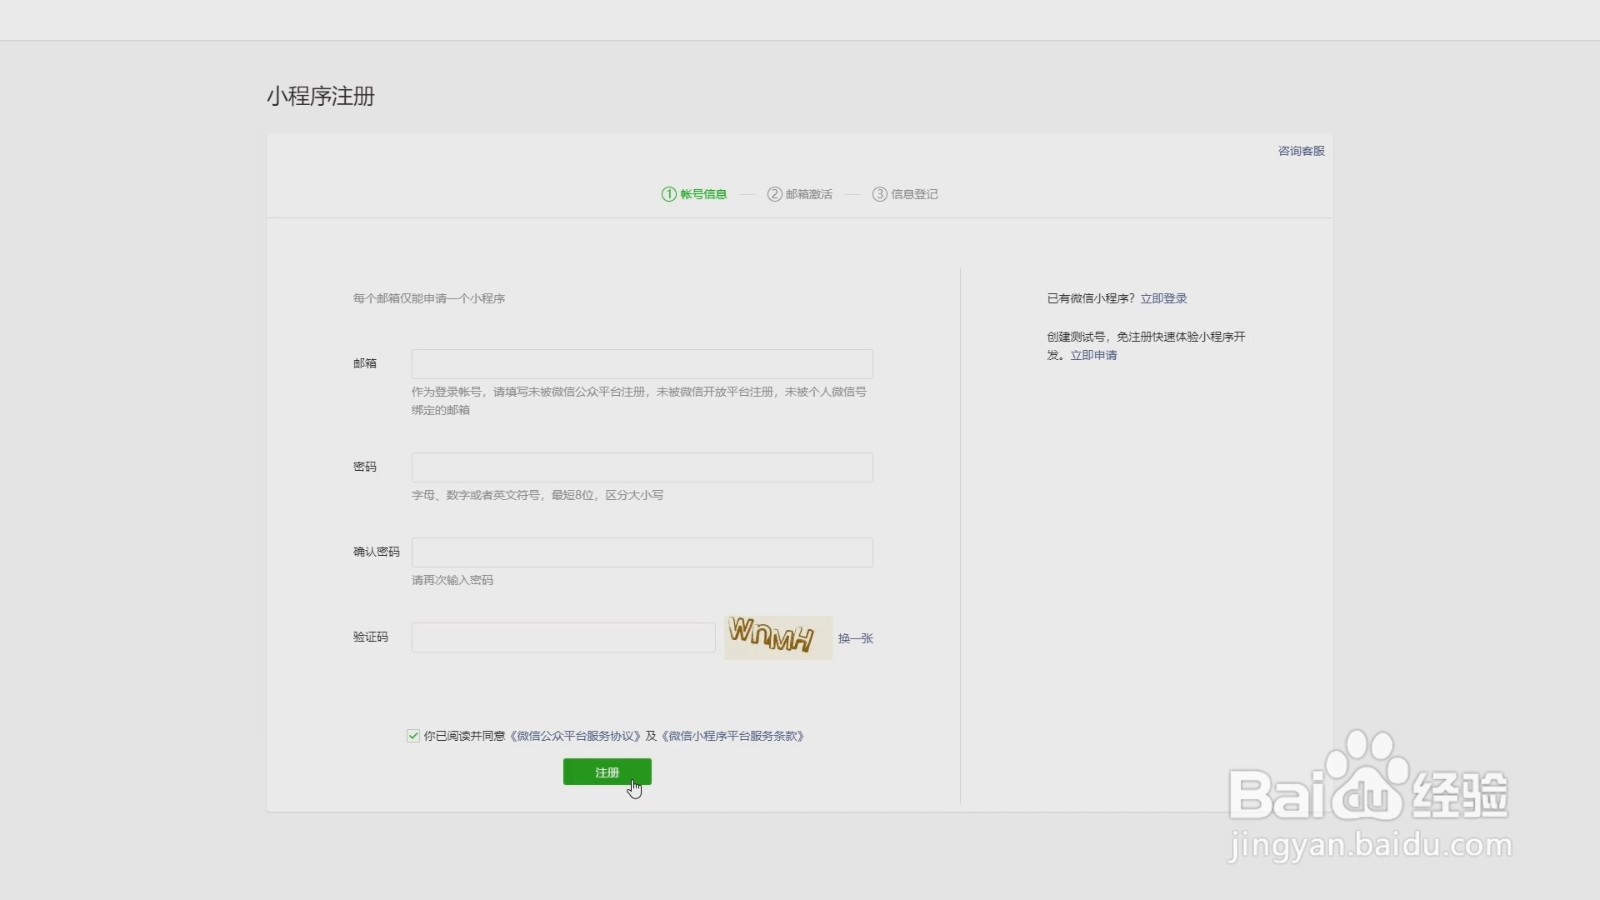Select step 1 帐号信息

[x=694, y=194]
